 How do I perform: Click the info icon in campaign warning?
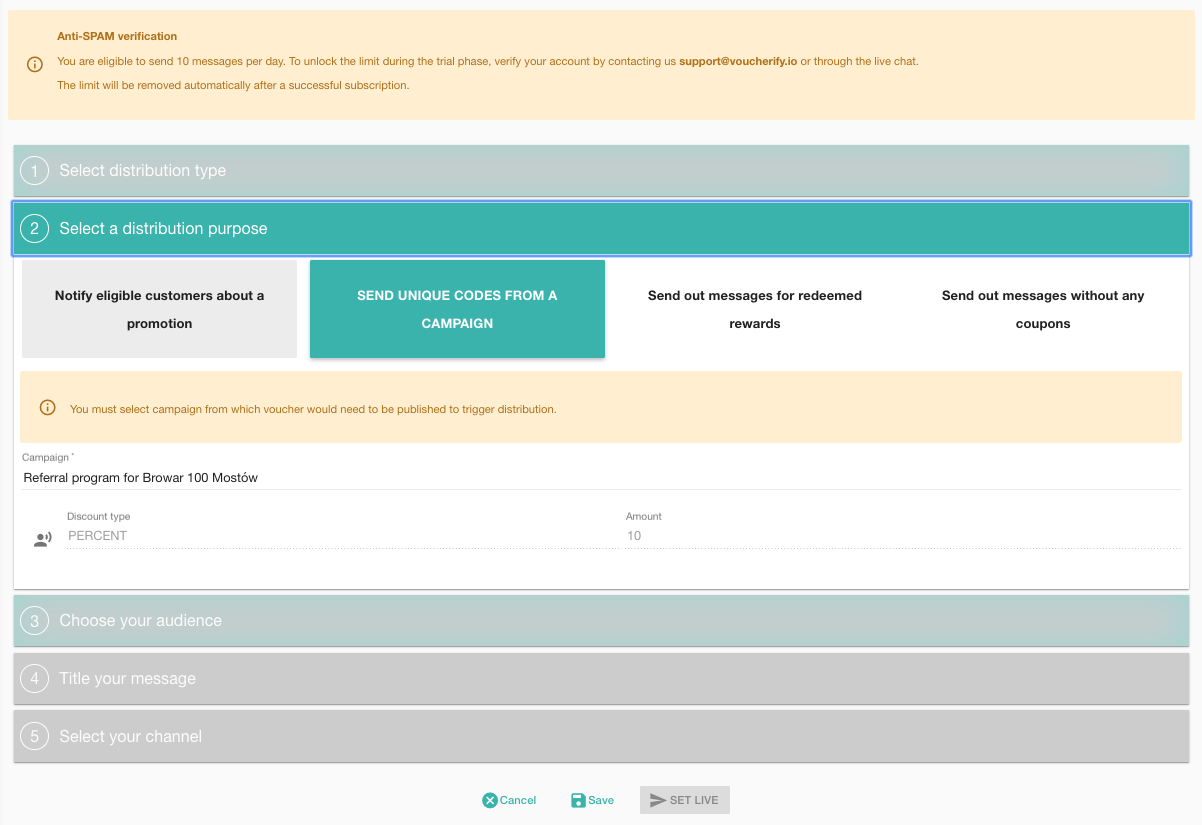point(47,408)
